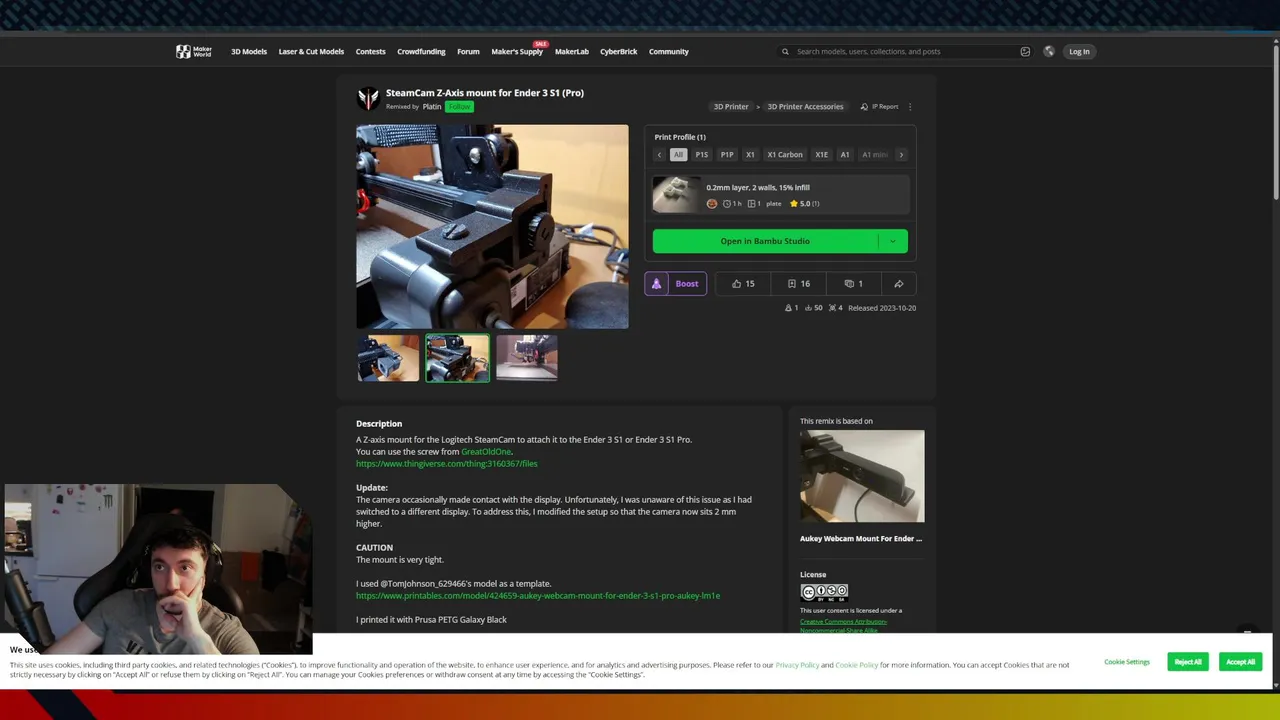This screenshot has height=720, width=1280.
Task: Click the IP Report link
Action: 879,106
